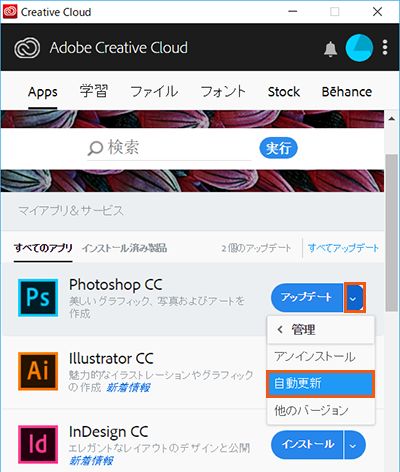Screen dimensions: 400x472
Task: Click the InDesign インストール button
Action: tap(307, 445)
